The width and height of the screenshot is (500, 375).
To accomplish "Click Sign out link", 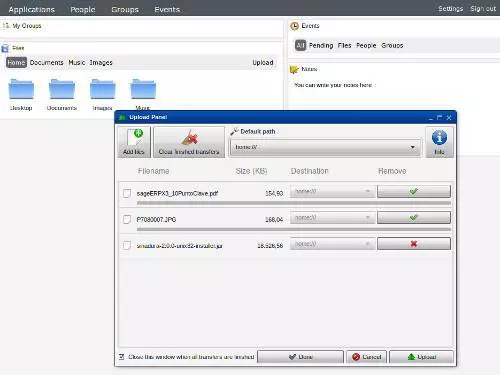I will coord(483,9).
